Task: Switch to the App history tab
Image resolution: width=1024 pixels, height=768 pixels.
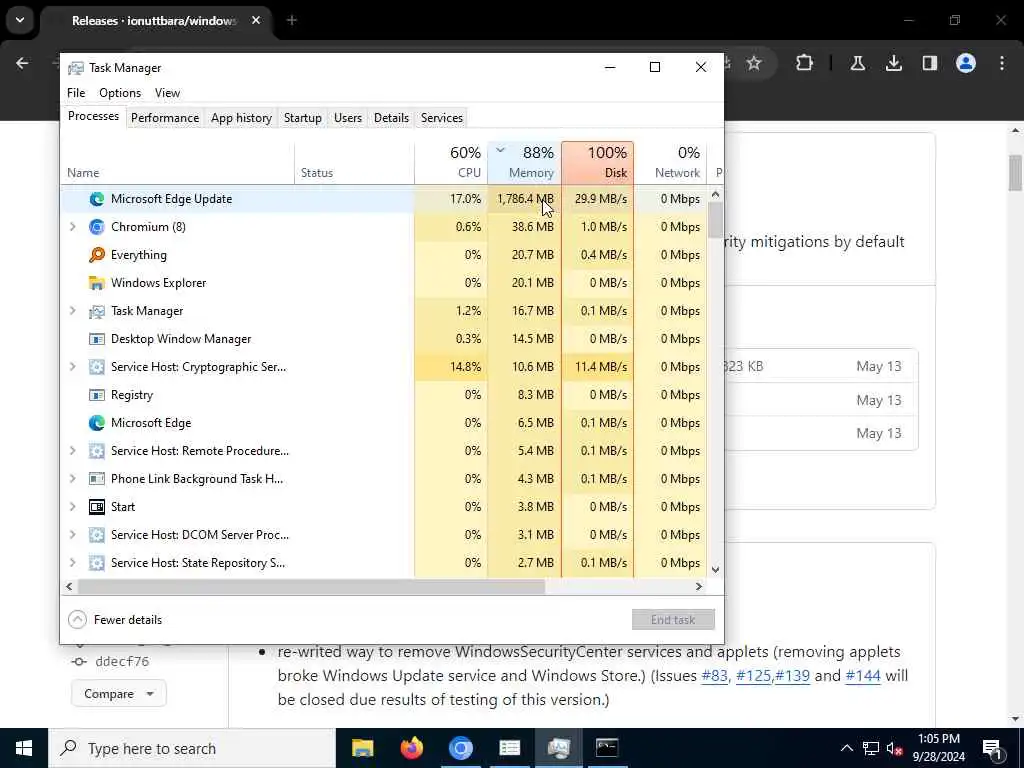Action: click(x=241, y=118)
